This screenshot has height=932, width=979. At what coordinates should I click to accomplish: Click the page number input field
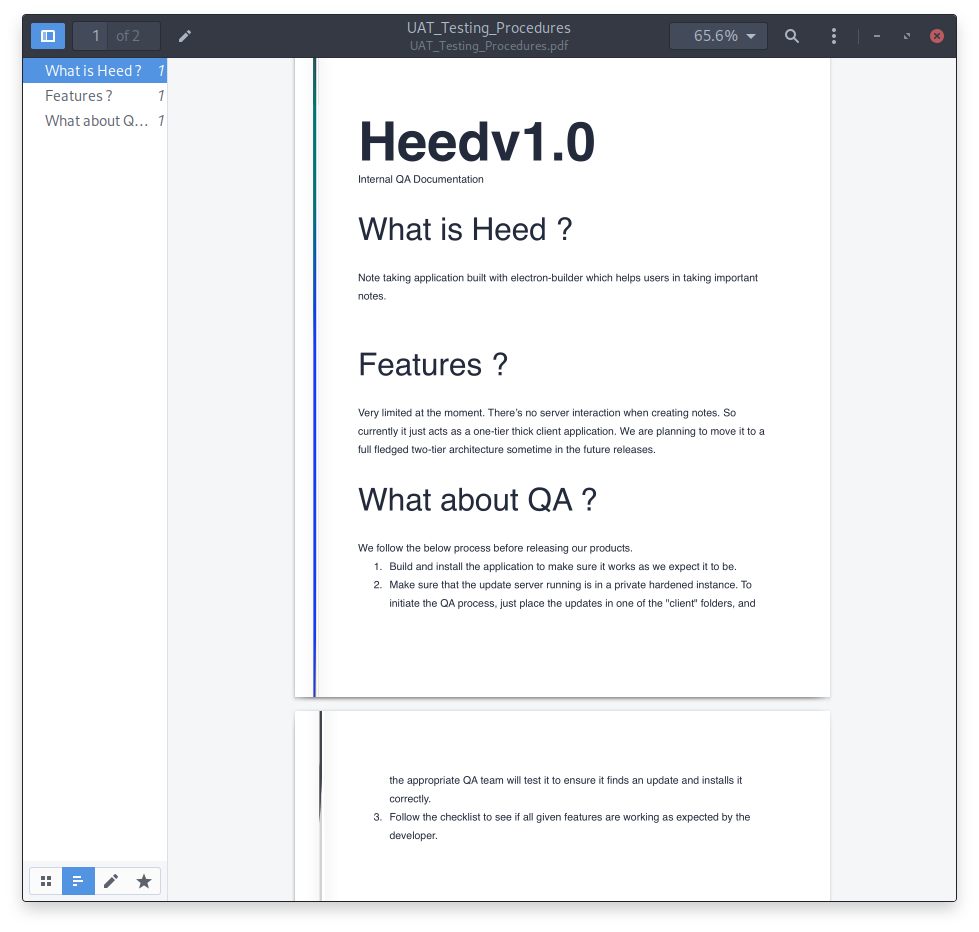pyautogui.click(x=95, y=36)
